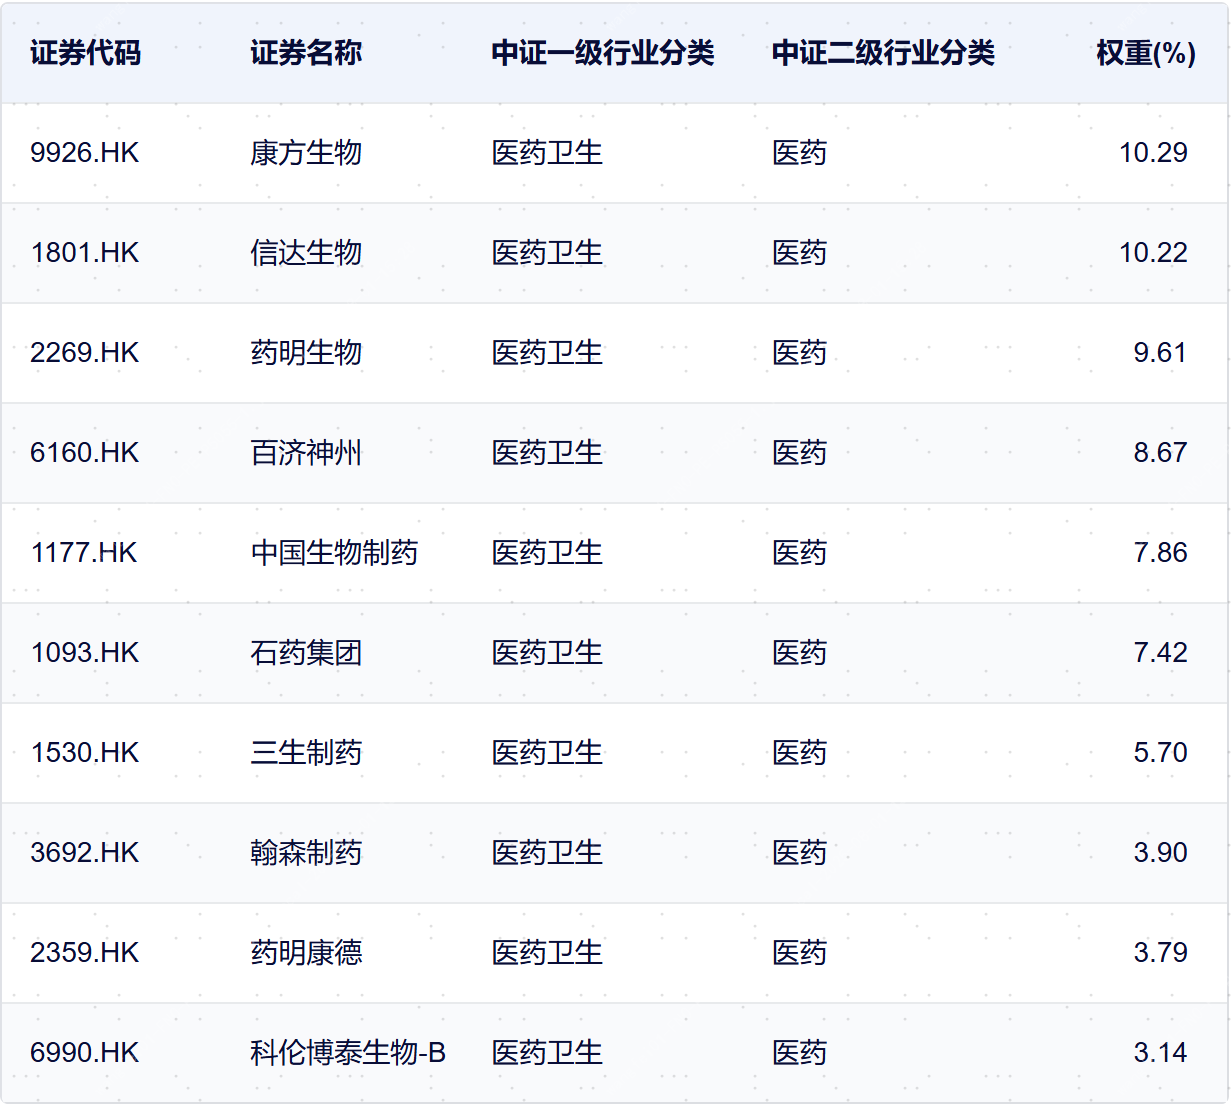Screen dimensions: 1231x1106
Task: Select stock code 2359.HK
Action: pyautogui.click(x=85, y=953)
